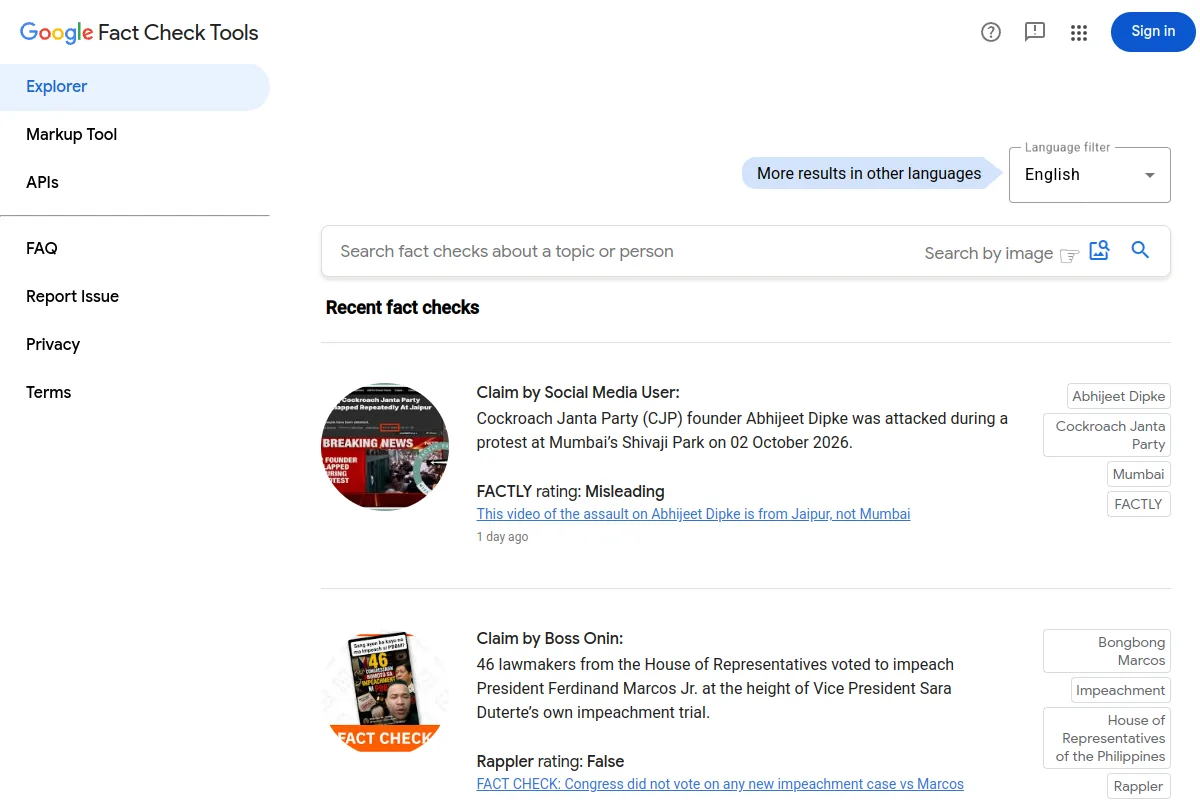This screenshot has height=800, width=1200.
Task: Click the Abhijeet Dipke tag
Action: [x=1118, y=396]
